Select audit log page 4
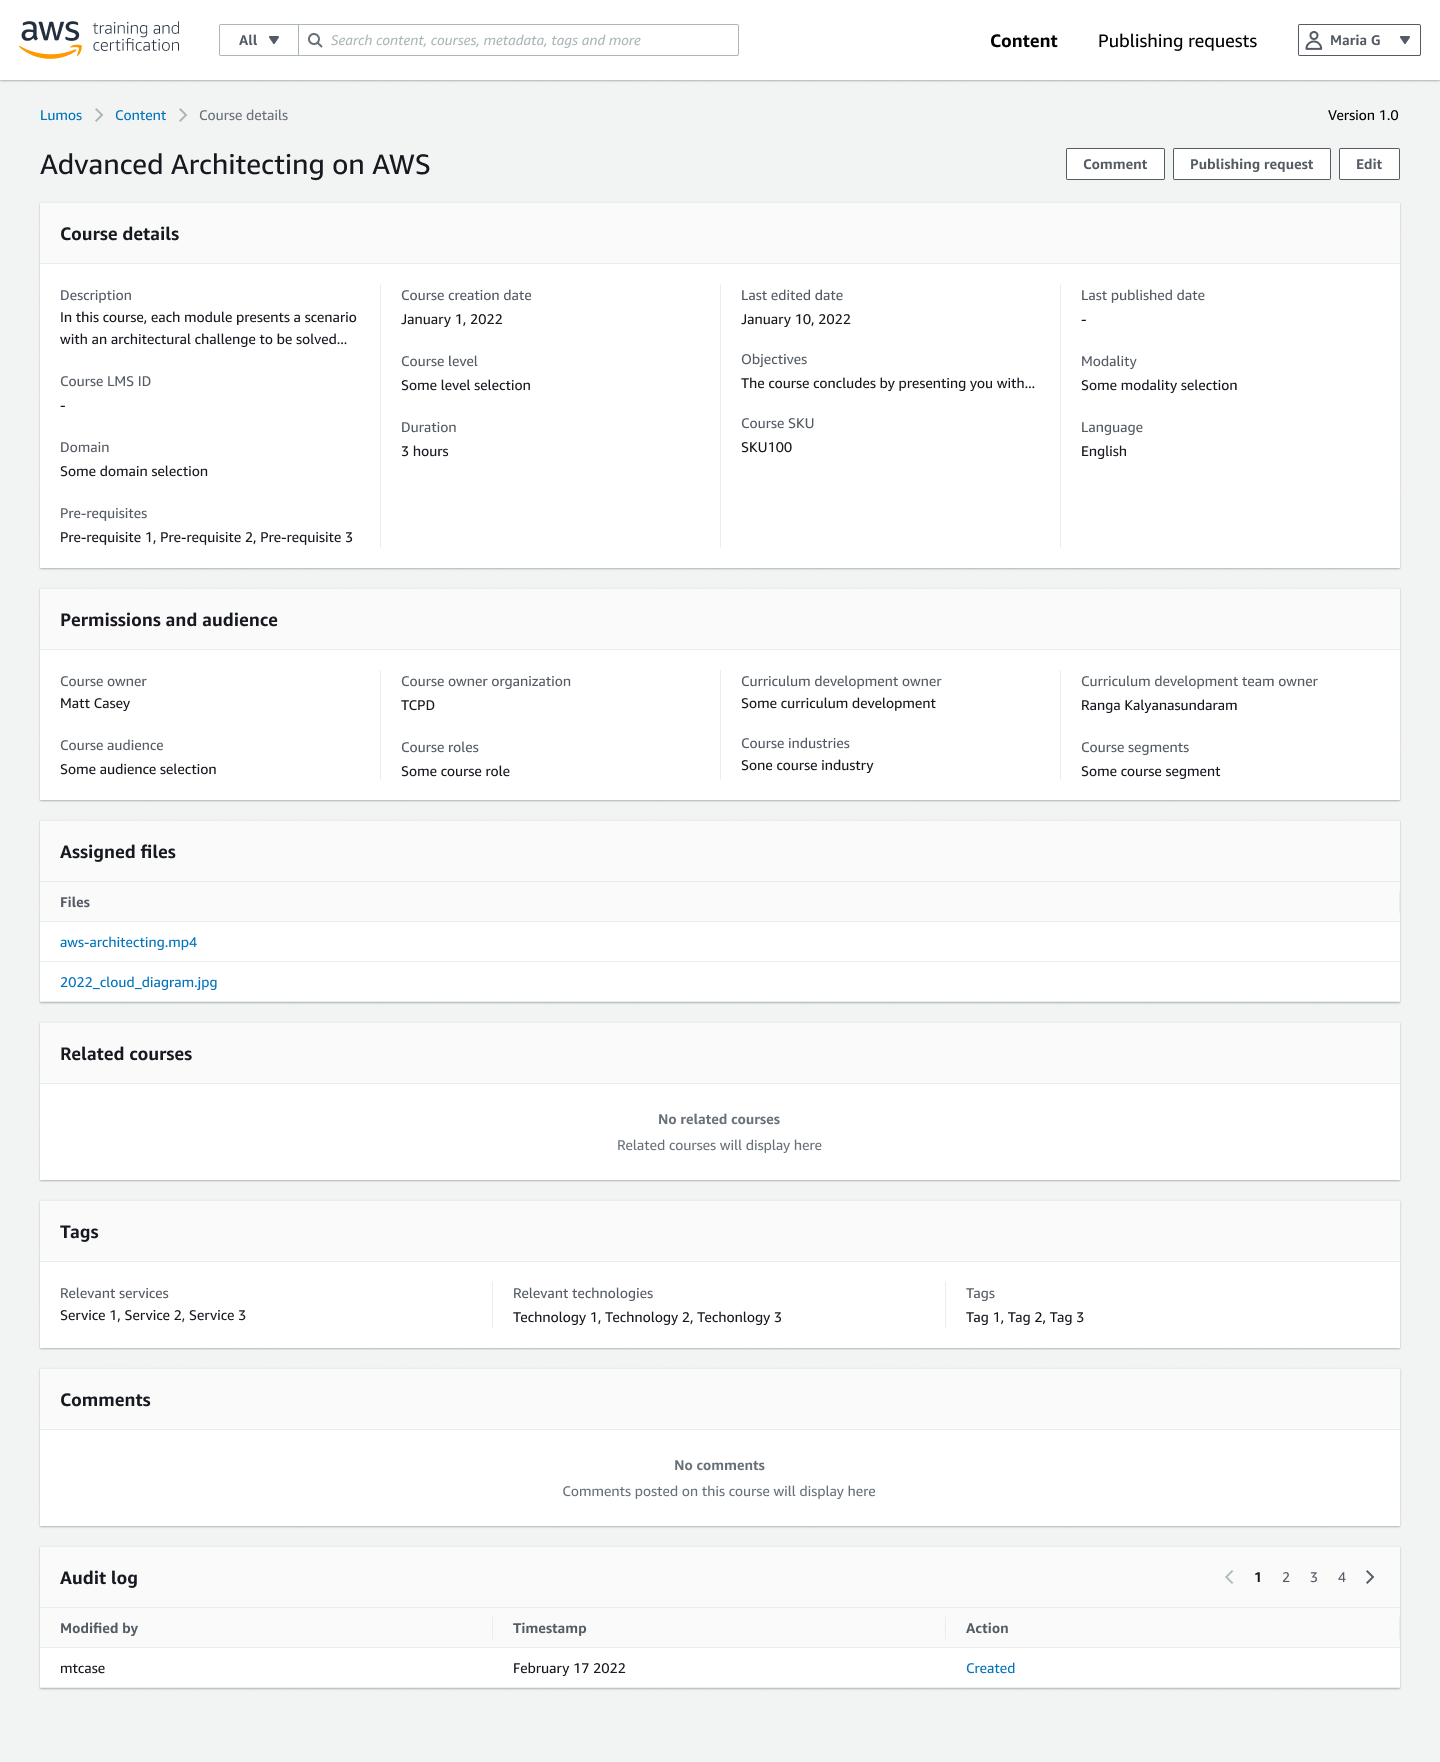Screen dimensions: 1440x1762 1341,1577
